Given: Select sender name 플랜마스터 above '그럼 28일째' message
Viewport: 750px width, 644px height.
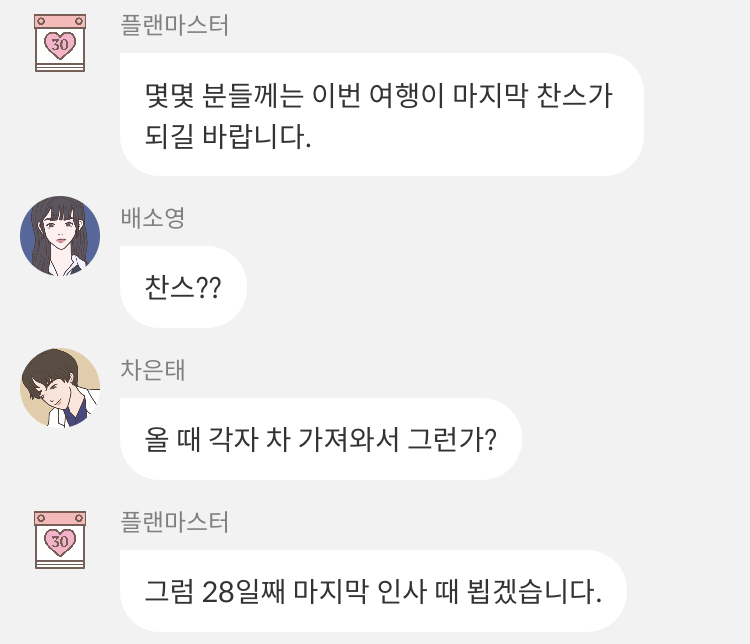Looking at the screenshot, I should [x=175, y=522].
